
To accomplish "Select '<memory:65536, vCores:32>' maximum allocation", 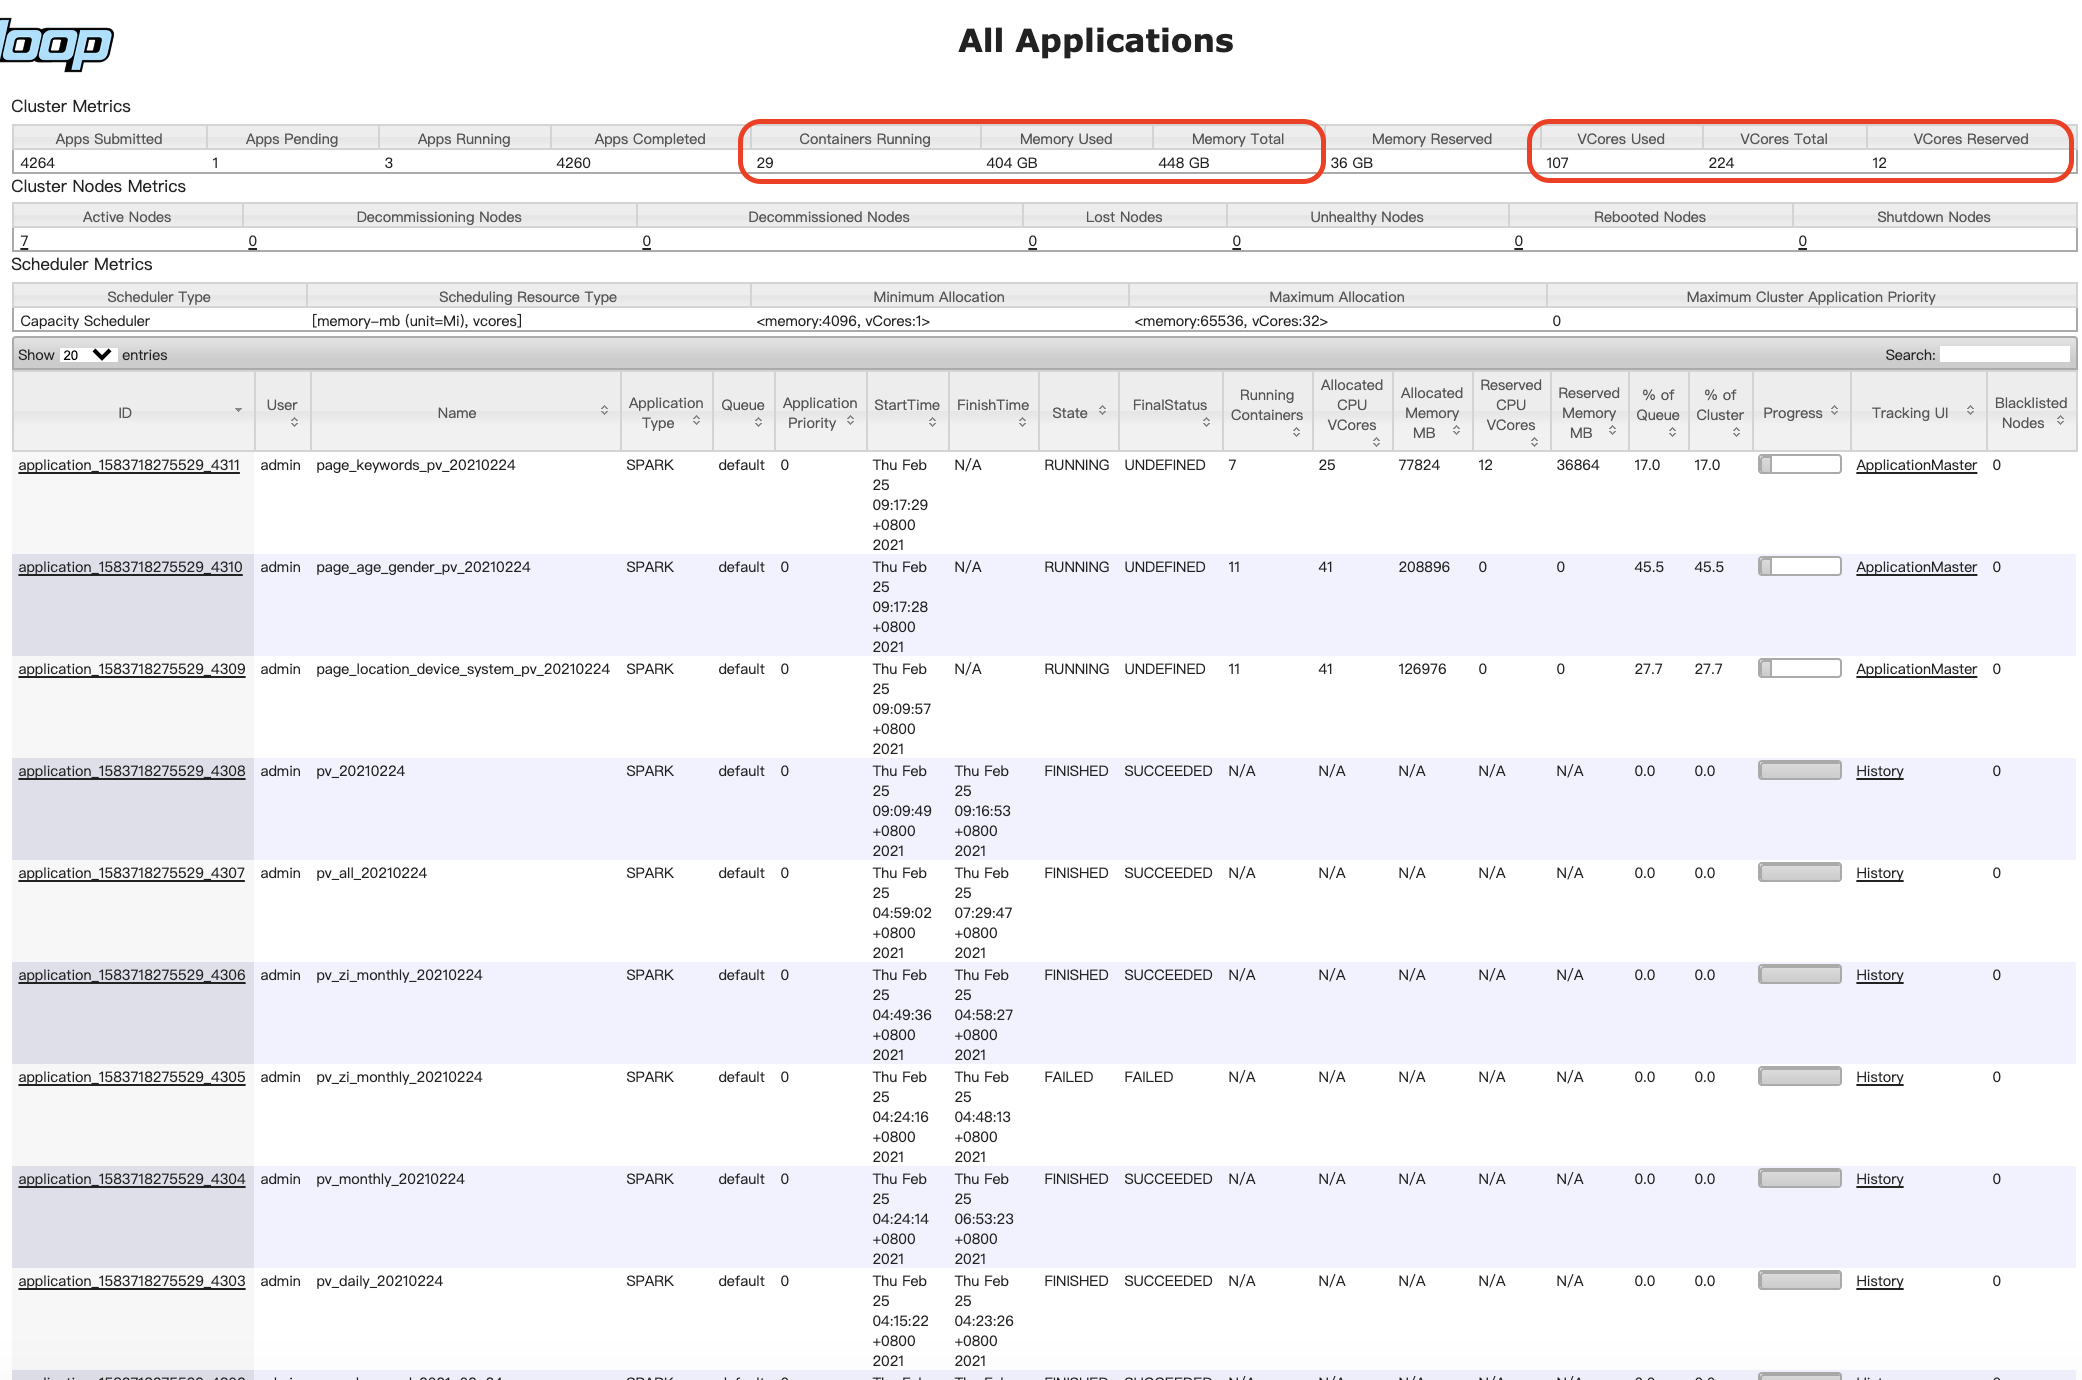I will (x=1231, y=321).
